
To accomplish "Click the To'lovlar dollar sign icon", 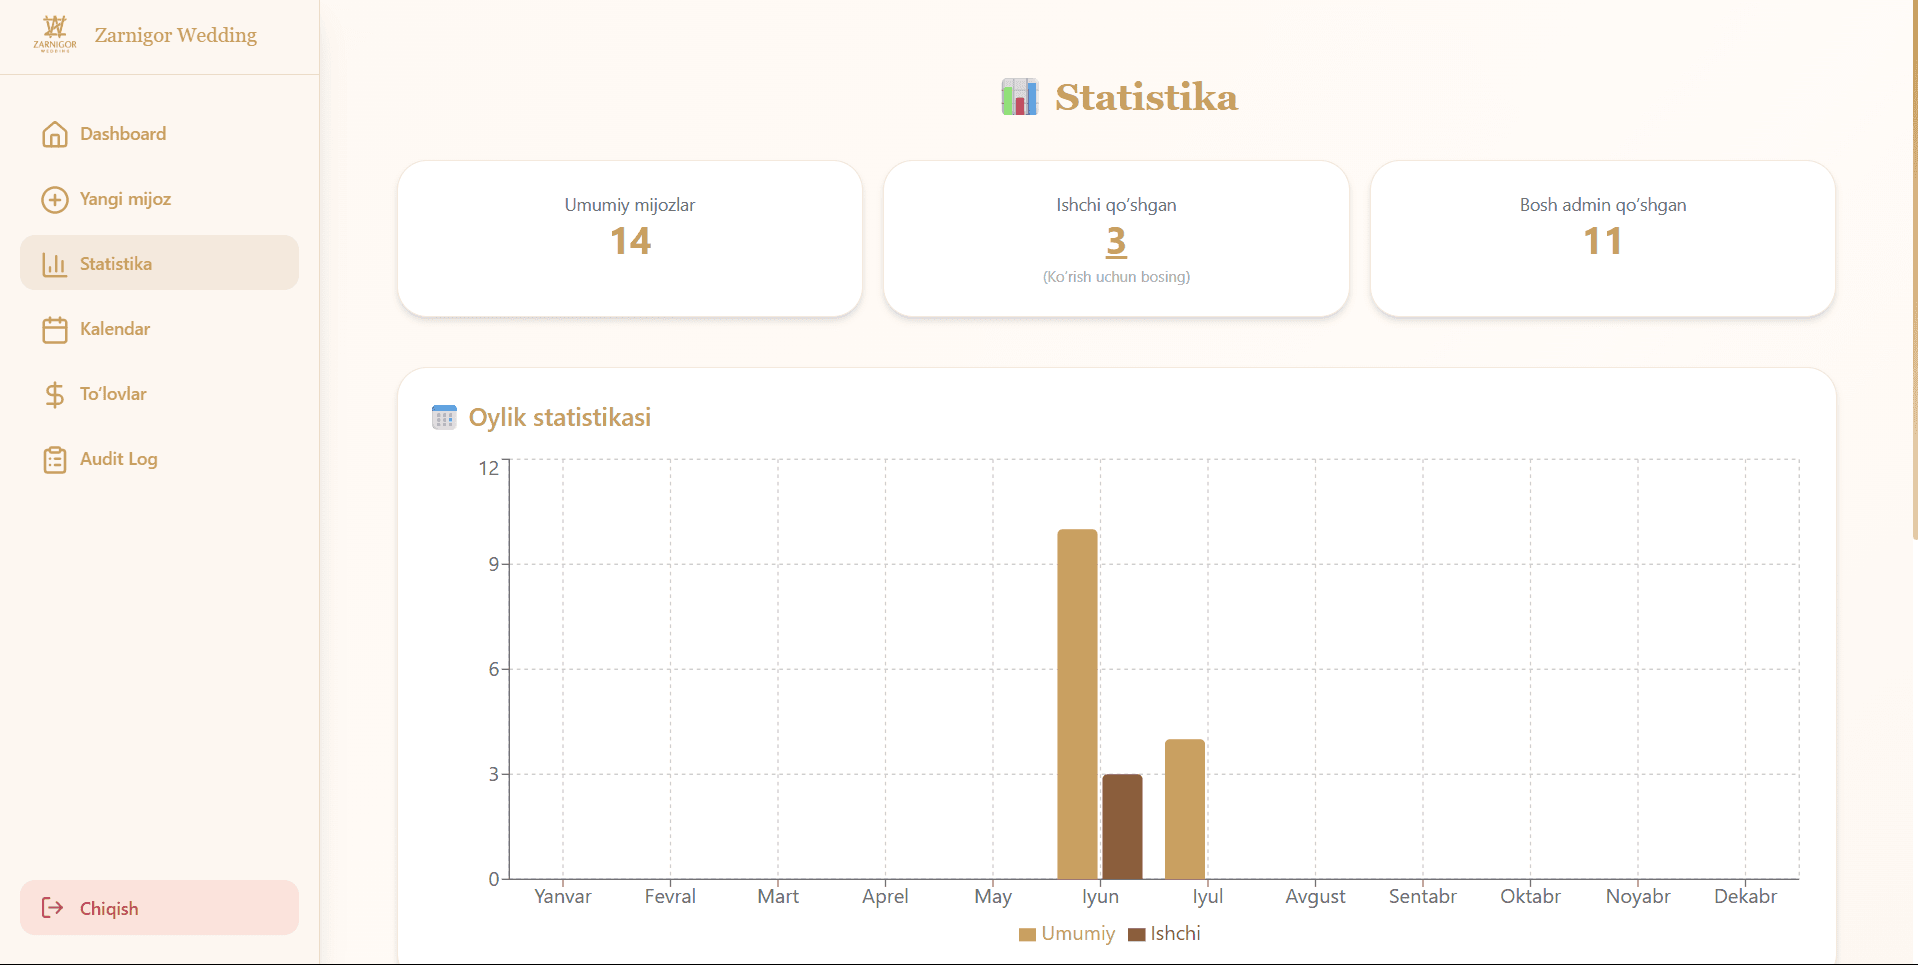I will pyautogui.click(x=55, y=394).
